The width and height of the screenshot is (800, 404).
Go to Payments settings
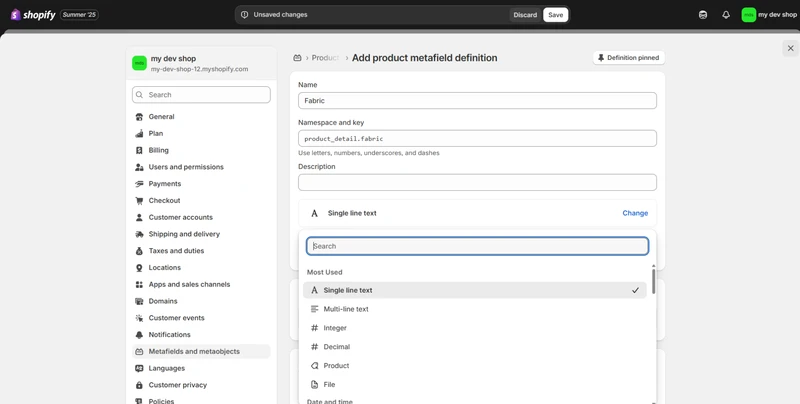tap(202, 184)
